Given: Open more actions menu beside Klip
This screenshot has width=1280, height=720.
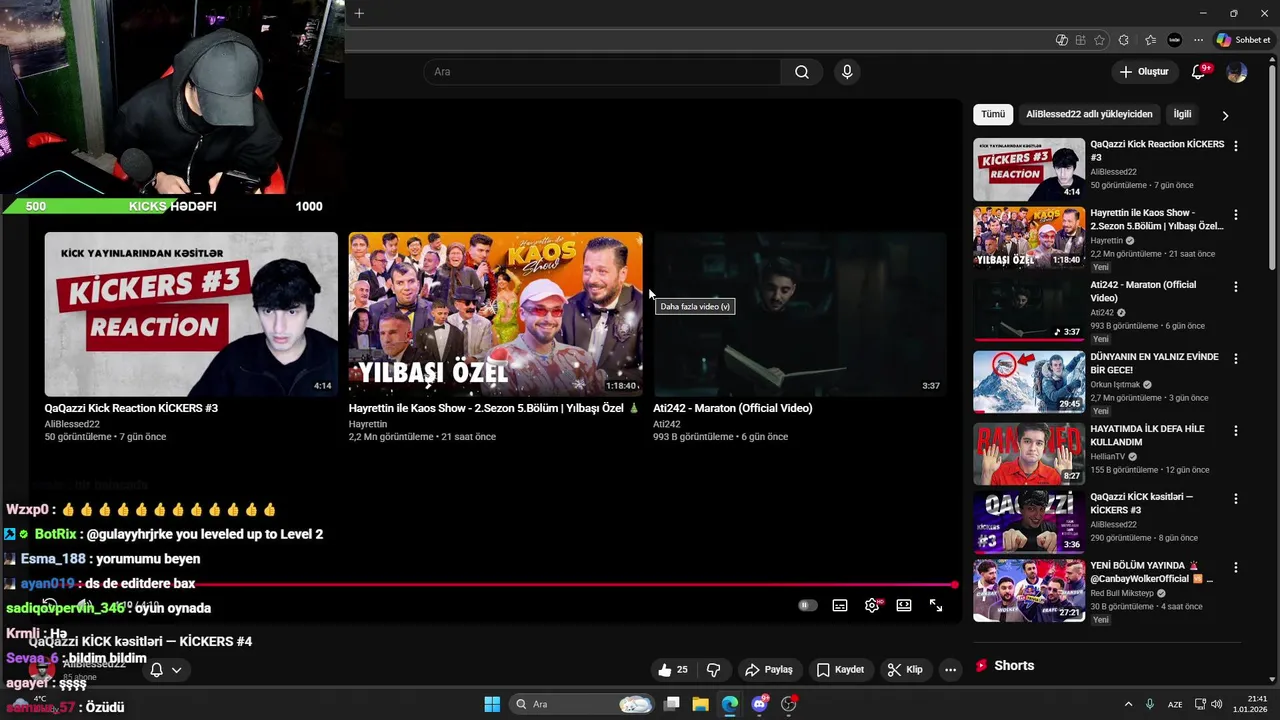Looking at the screenshot, I should pyautogui.click(x=951, y=670).
